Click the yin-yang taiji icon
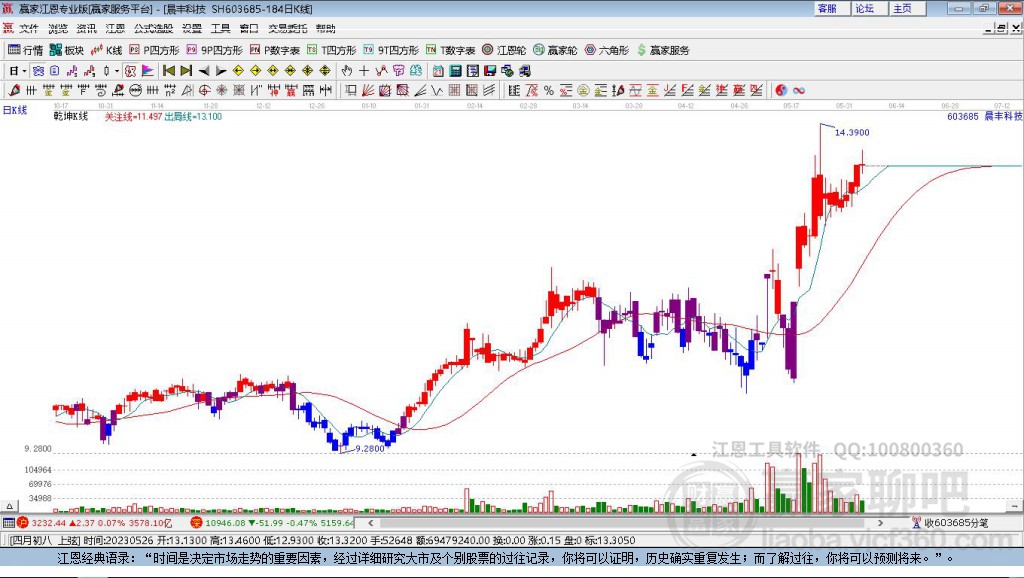This screenshot has height=578, width=1024. (x=781, y=91)
